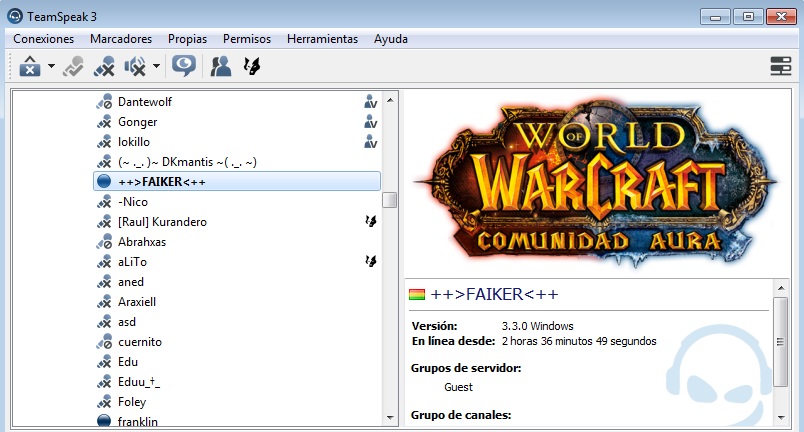Click the online time '2 horas 36 minutos 49 segundos'

[579, 341]
